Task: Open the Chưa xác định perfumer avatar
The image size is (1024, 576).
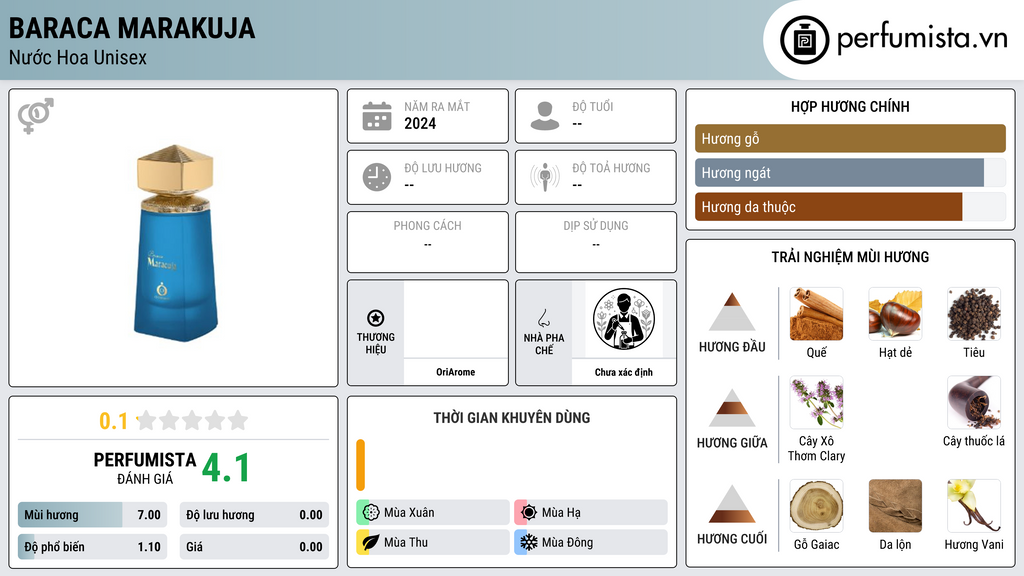Action: click(624, 319)
